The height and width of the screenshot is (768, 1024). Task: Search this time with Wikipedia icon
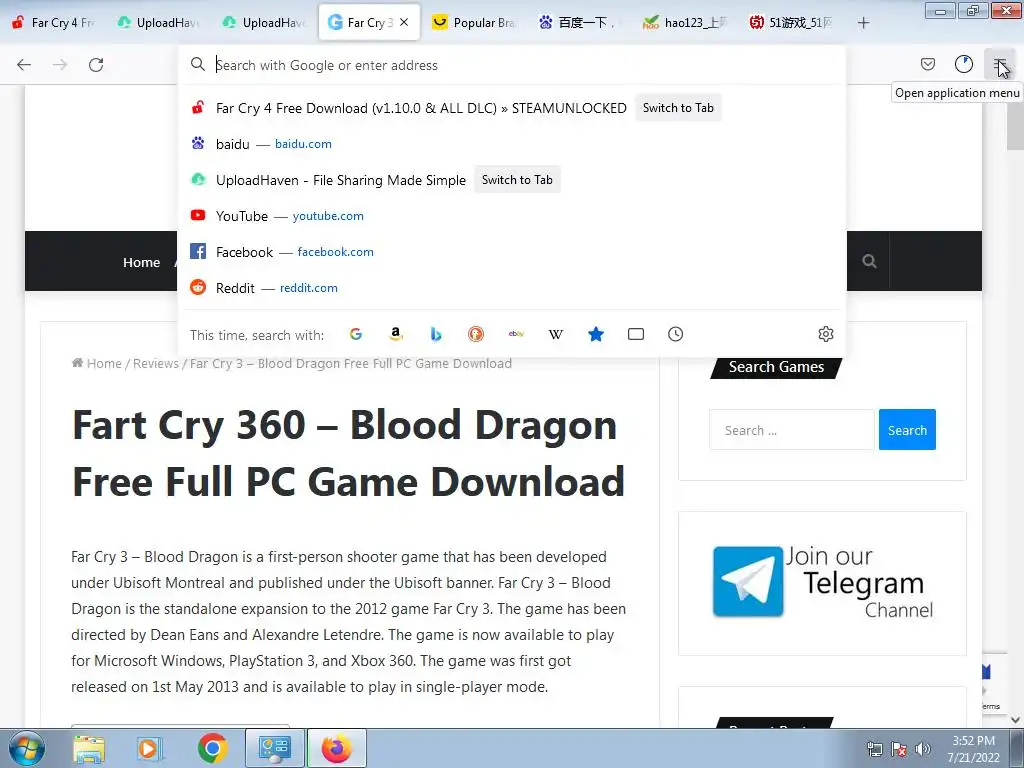click(x=556, y=334)
